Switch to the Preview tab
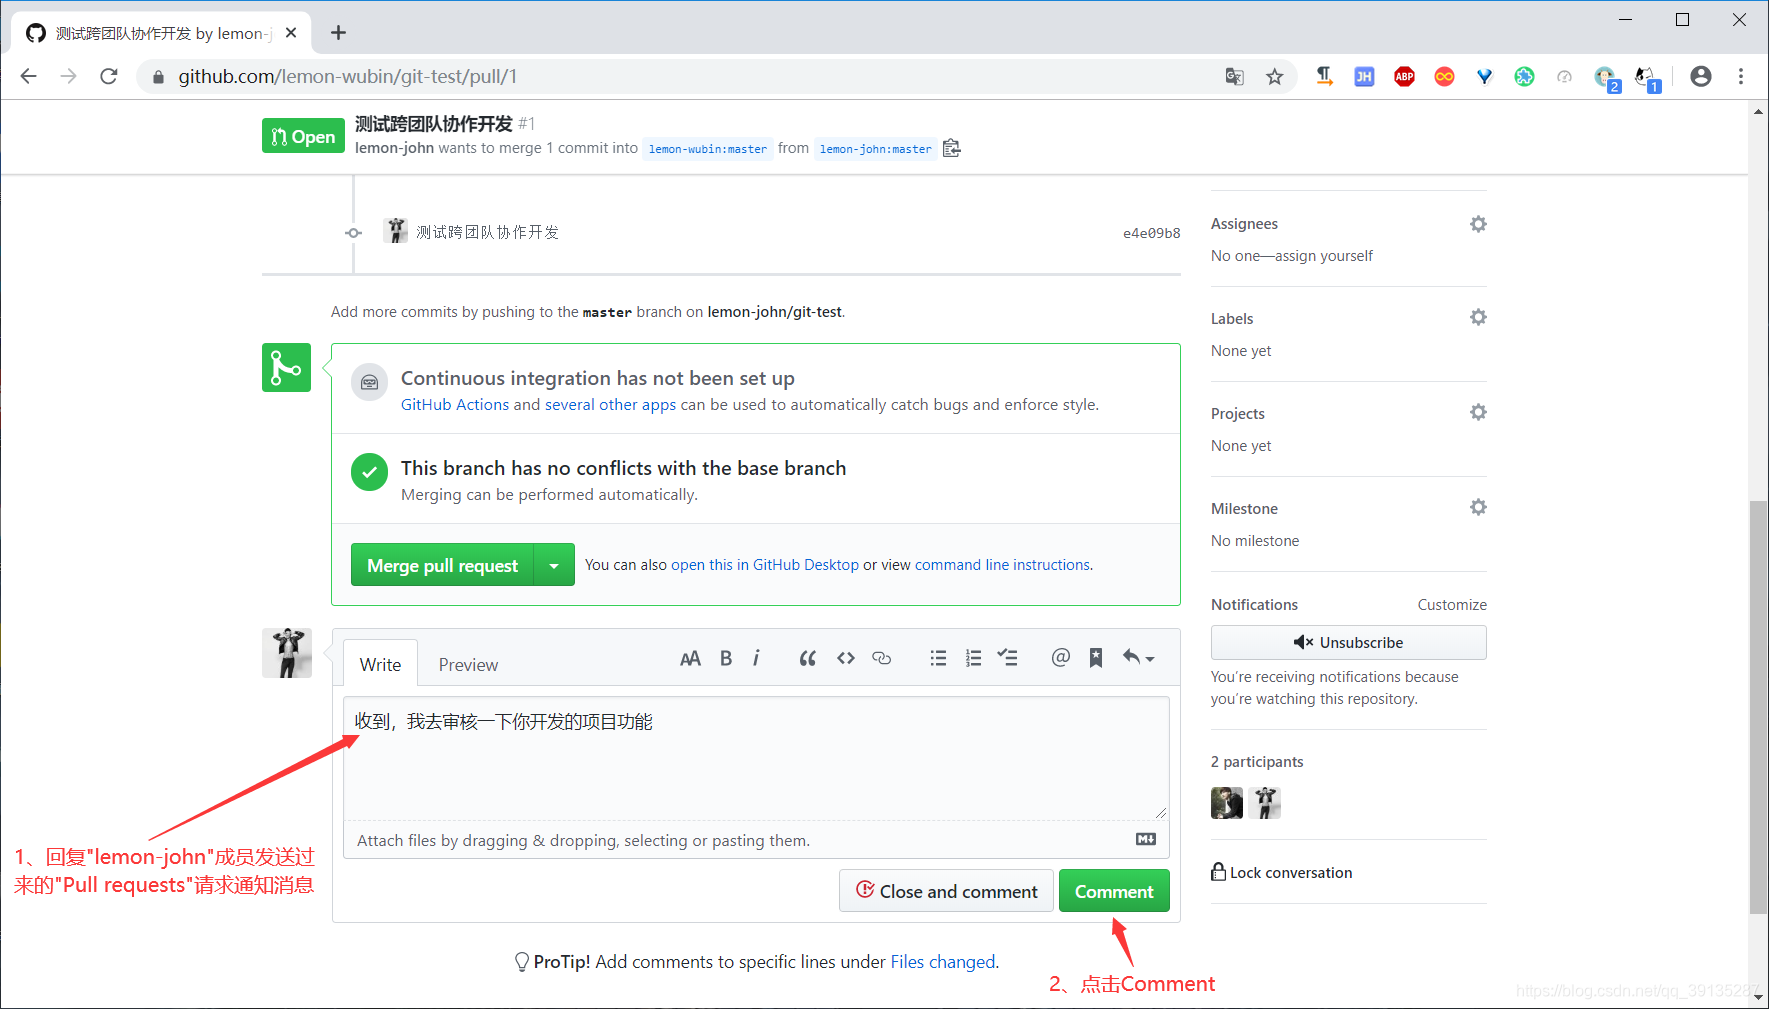Viewport: 1769px width, 1009px height. pos(468,664)
